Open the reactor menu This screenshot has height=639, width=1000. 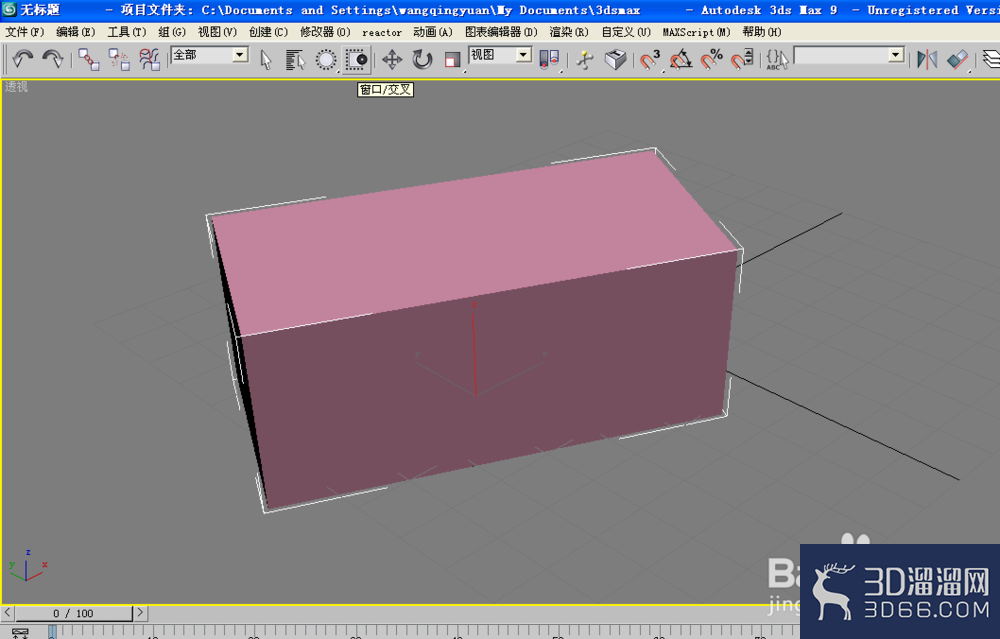[x=381, y=33]
